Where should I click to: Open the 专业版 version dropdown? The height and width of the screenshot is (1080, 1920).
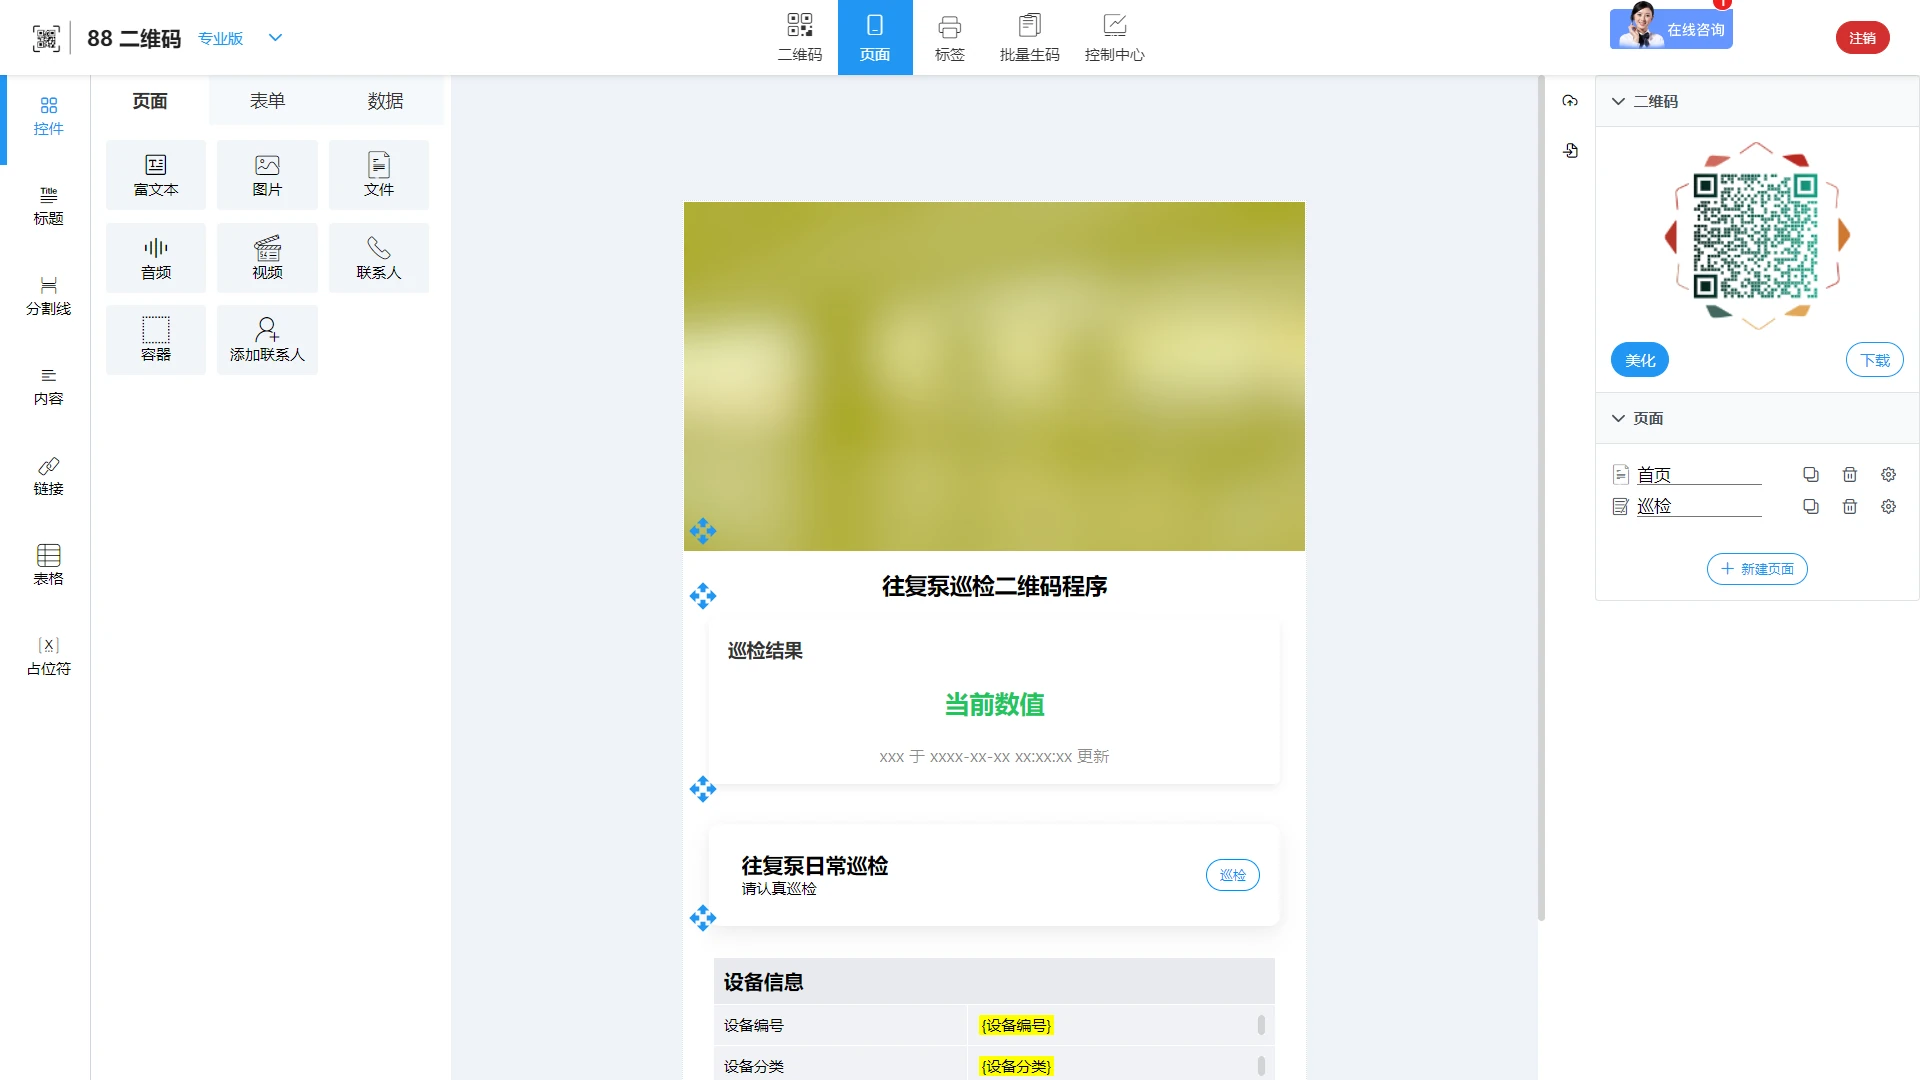click(x=275, y=38)
